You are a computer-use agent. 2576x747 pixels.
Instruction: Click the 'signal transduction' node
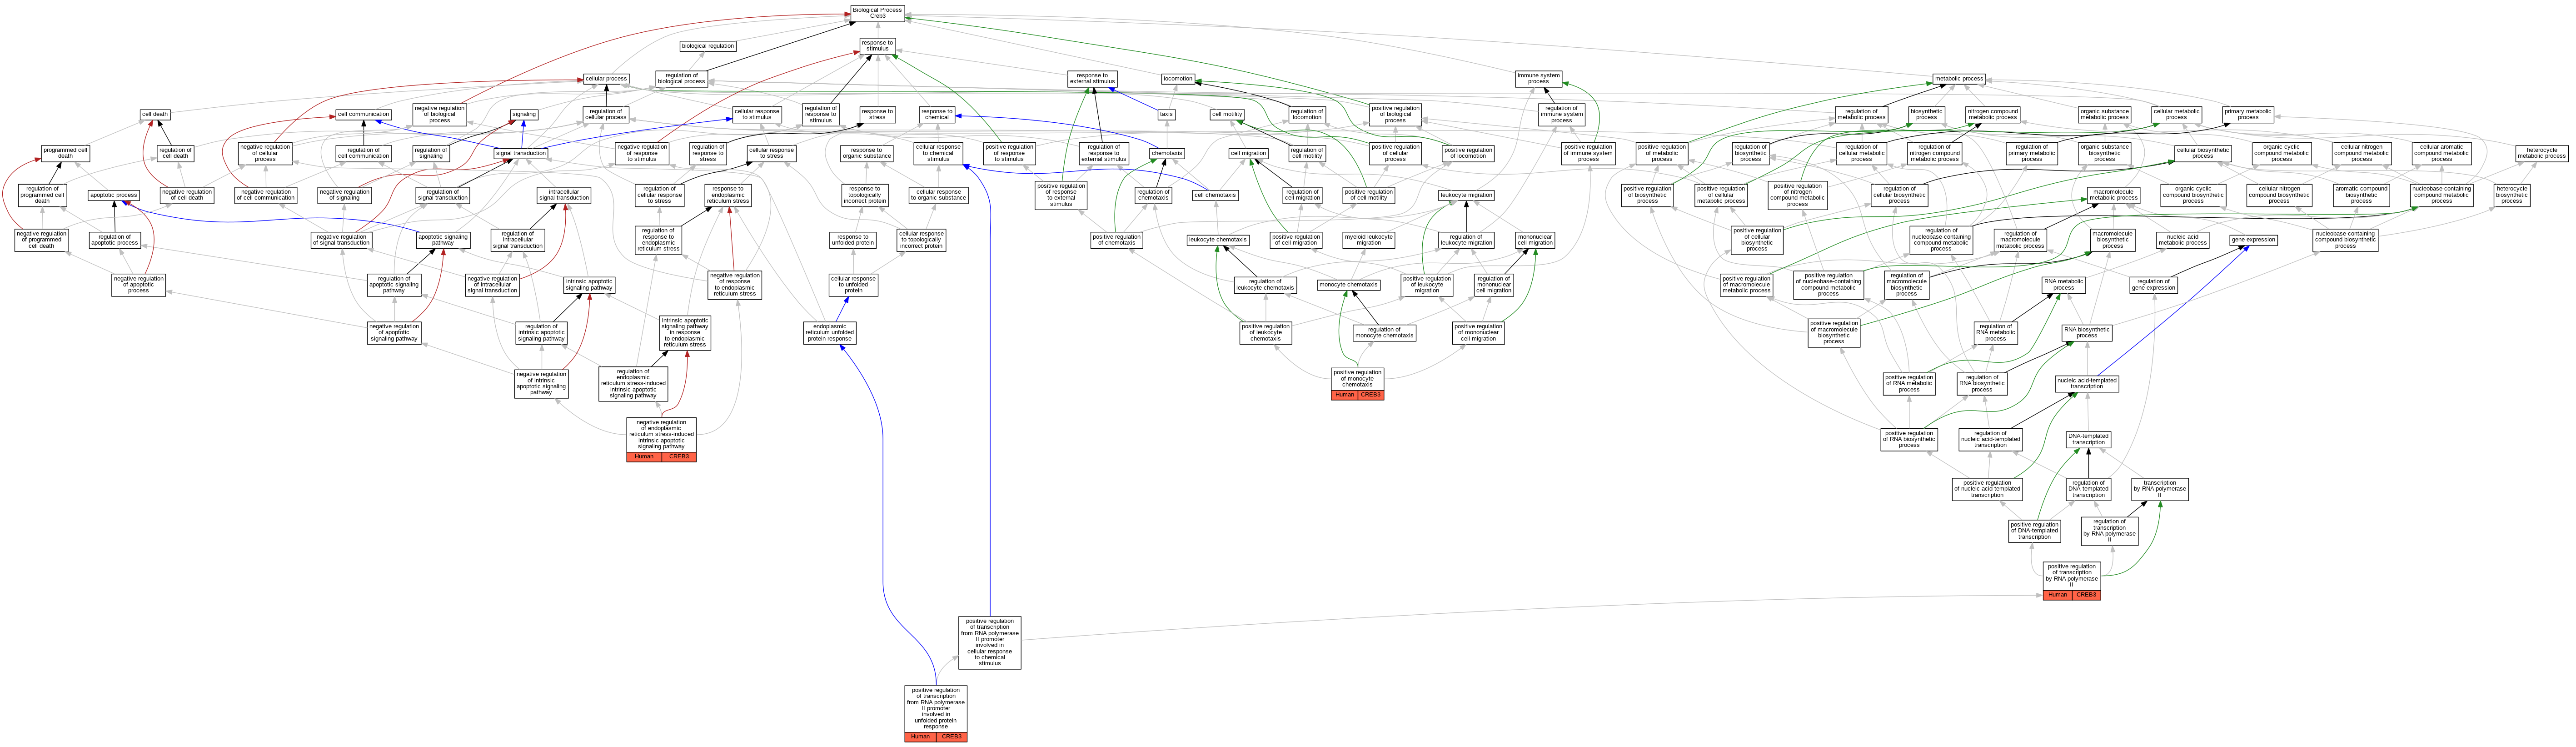[x=521, y=153]
